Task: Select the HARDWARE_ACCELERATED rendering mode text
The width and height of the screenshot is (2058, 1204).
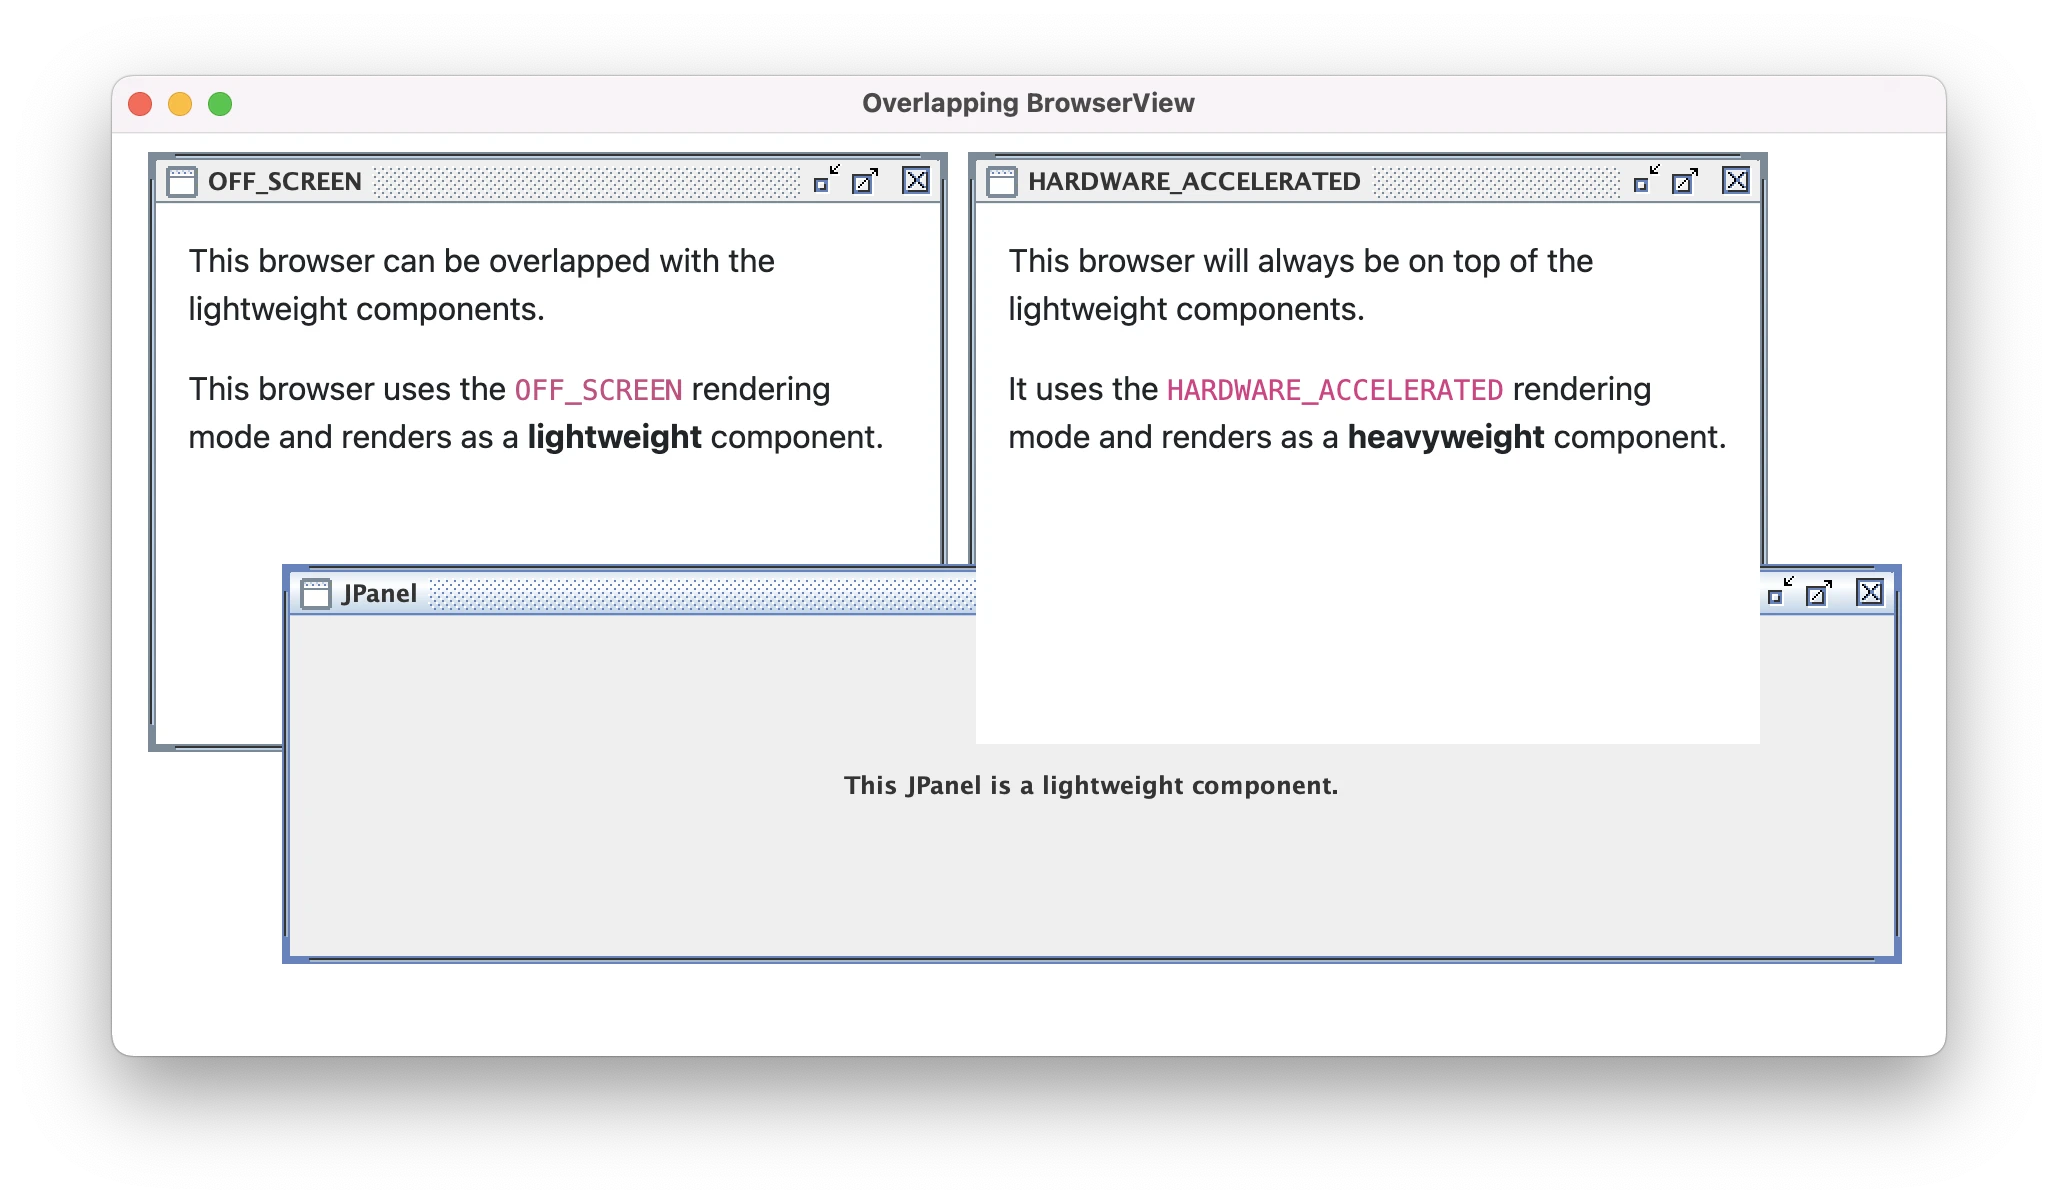Action: (x=1337, y=389)
